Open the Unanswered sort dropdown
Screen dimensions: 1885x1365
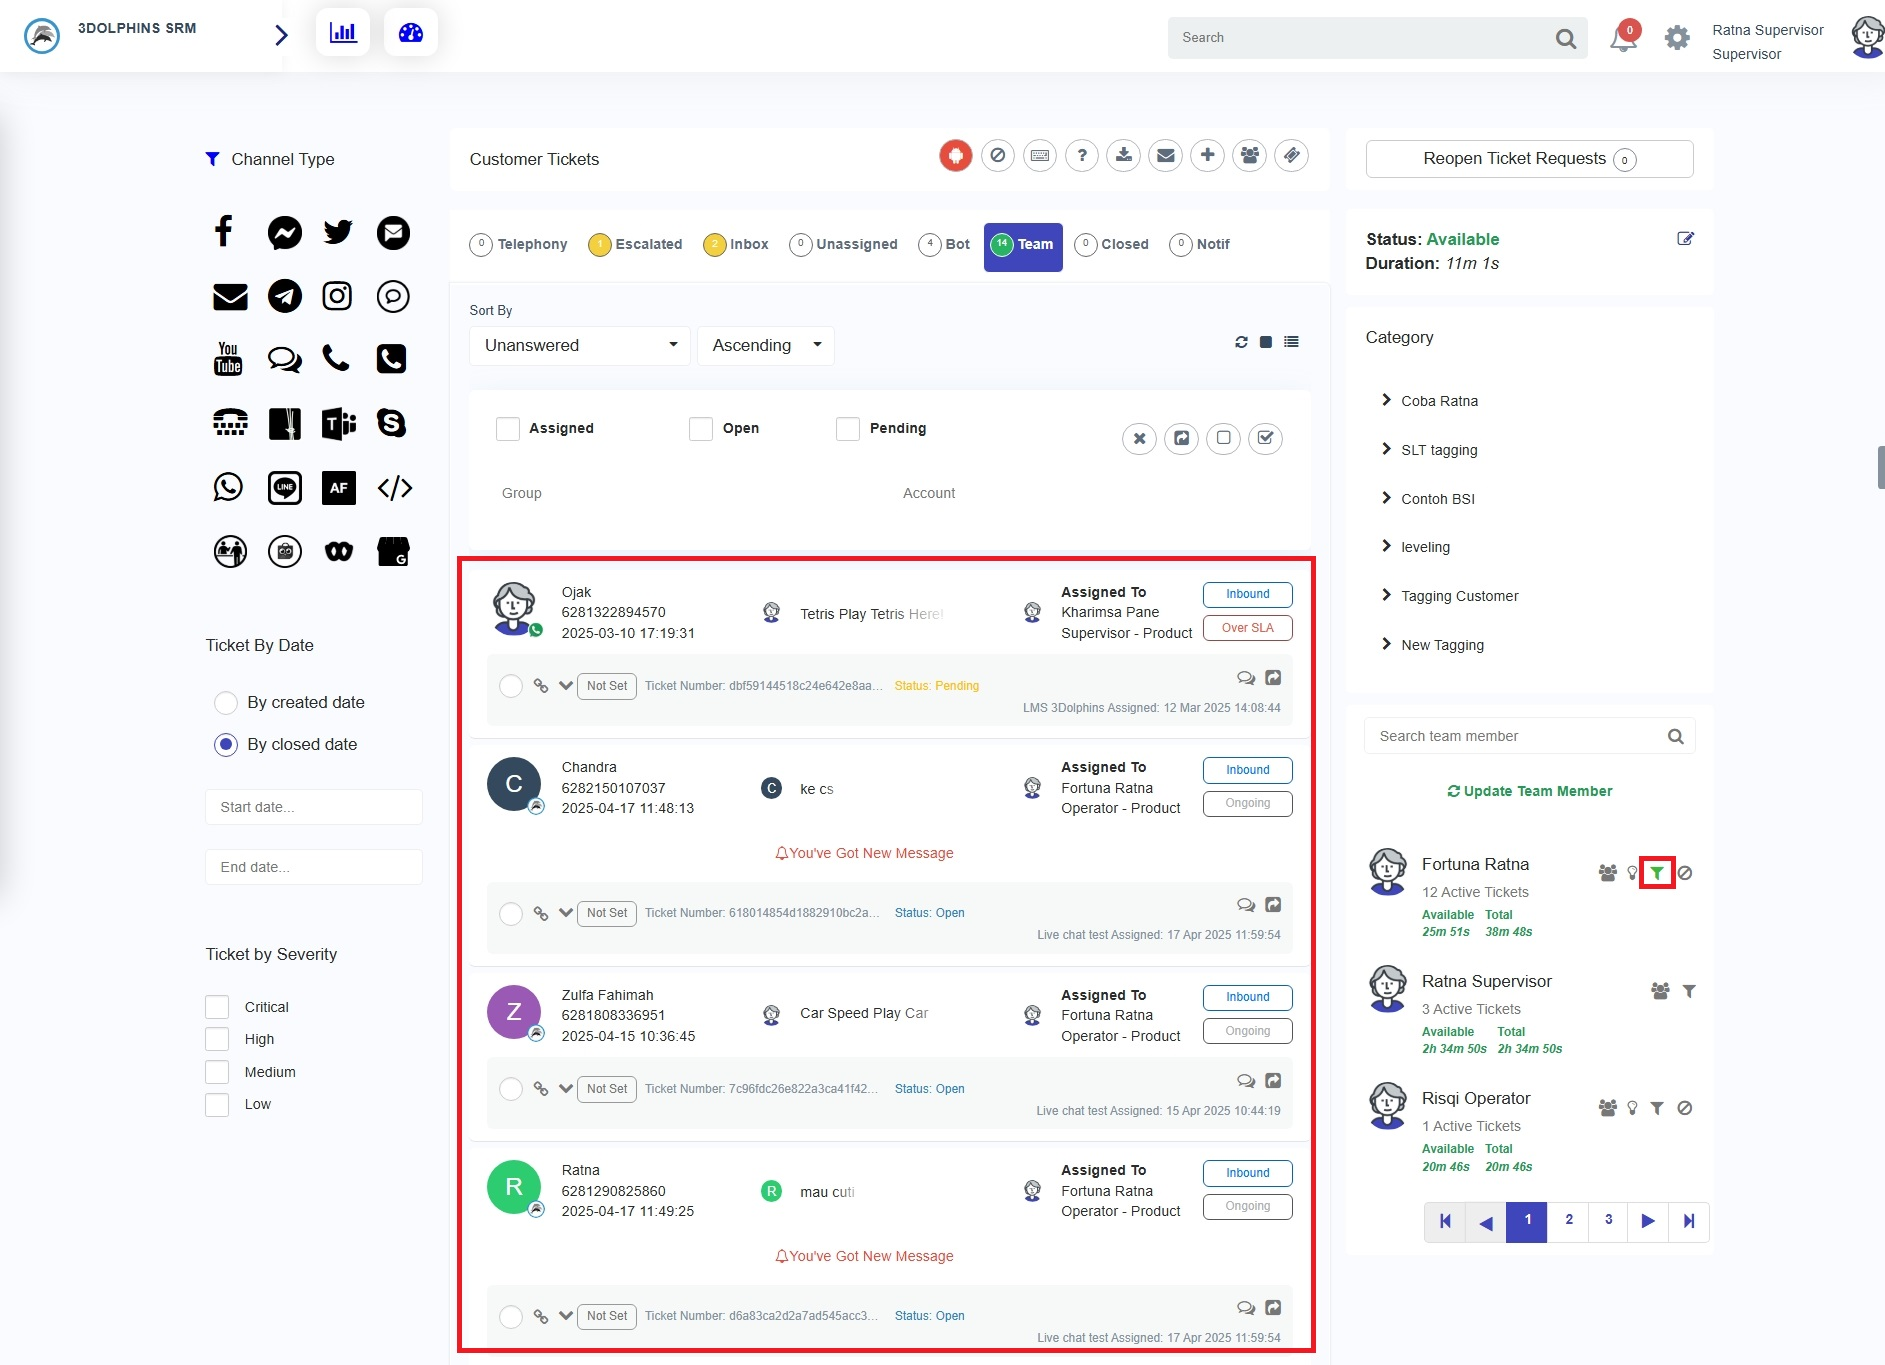point(579,346)
